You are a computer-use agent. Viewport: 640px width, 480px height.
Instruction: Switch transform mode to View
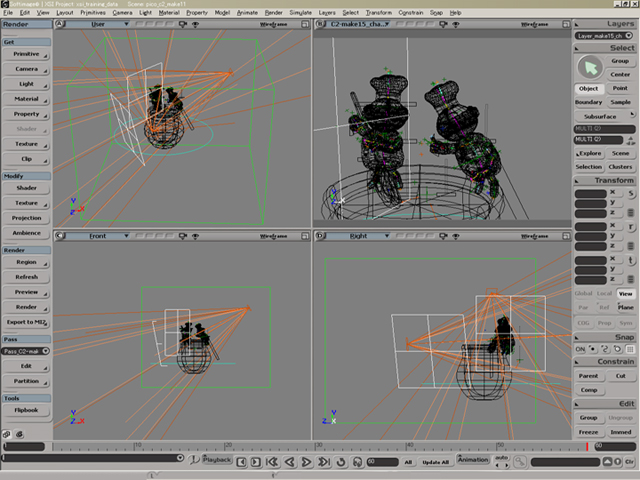[624, 294]
